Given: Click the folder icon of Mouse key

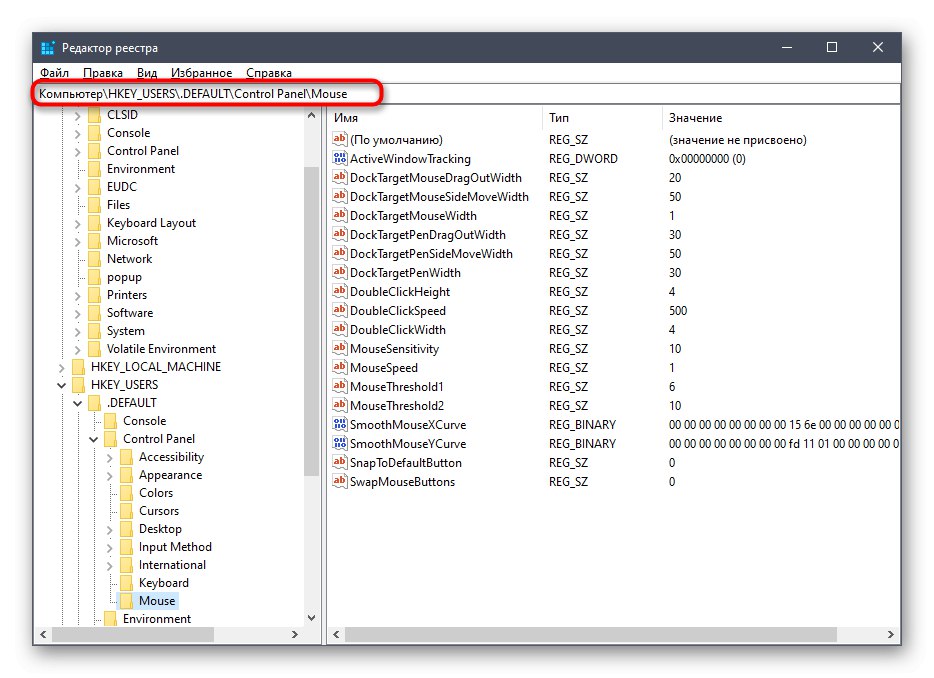Looking at the screenshot, I should (126, 601).
